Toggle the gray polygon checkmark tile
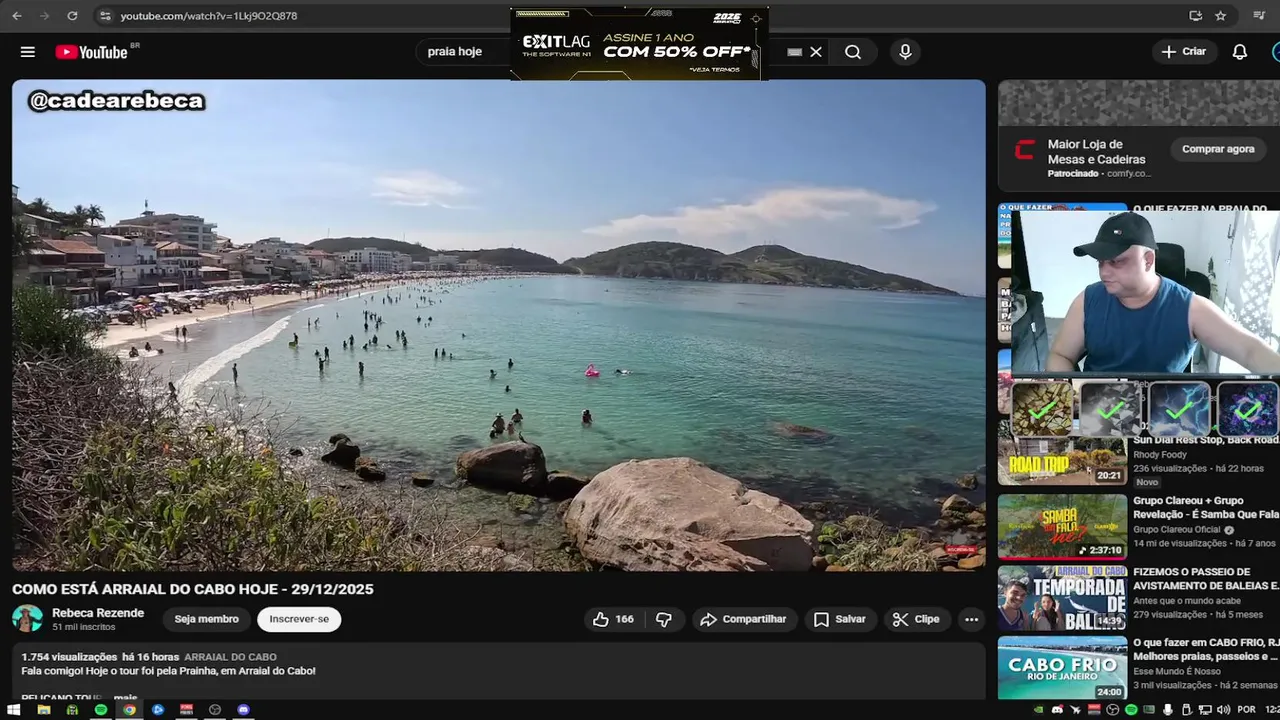The image size is (1280, 720). [1110, 408]
